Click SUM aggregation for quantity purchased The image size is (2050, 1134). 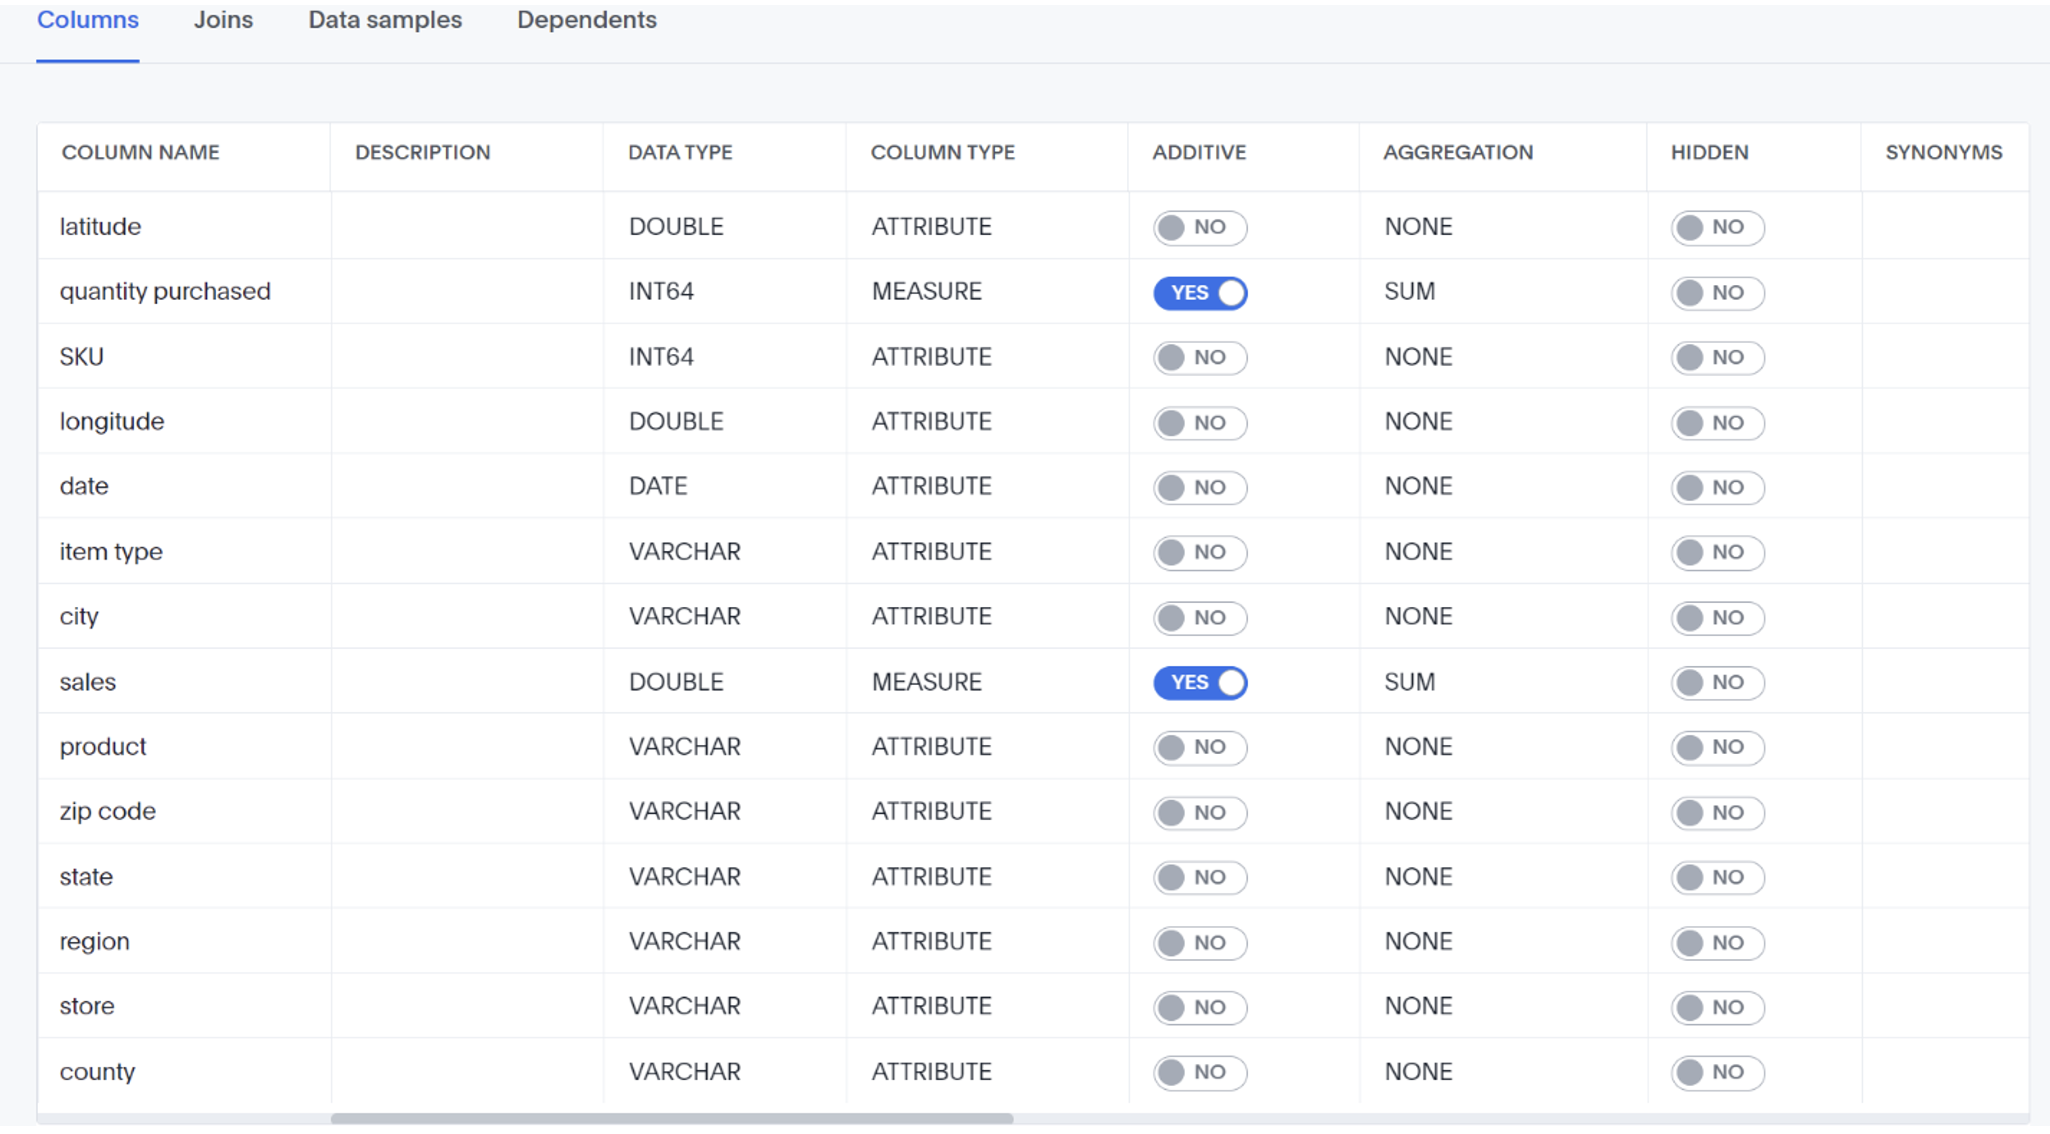click(1410, 291)
